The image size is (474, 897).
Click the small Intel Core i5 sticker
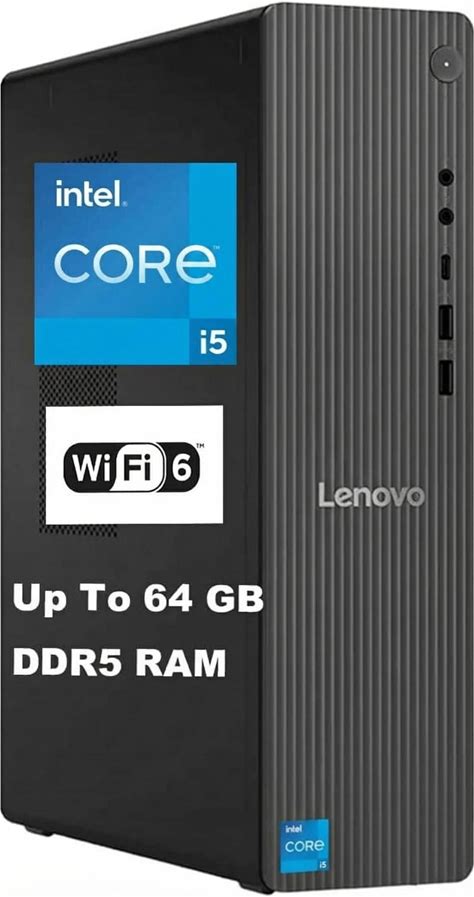click(x=303, y=846)
